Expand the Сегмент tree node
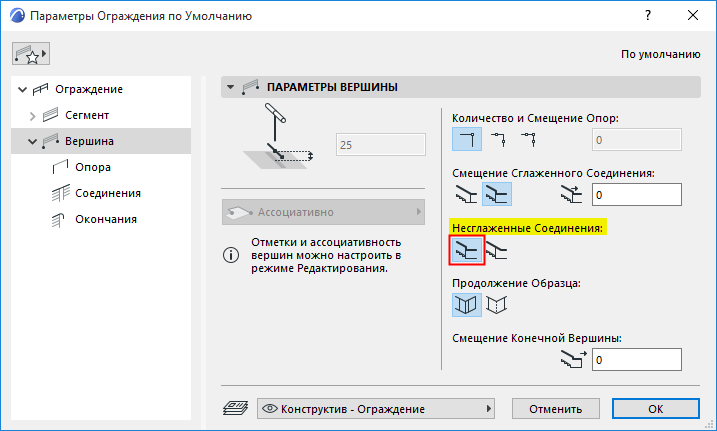 click(32, 116)
